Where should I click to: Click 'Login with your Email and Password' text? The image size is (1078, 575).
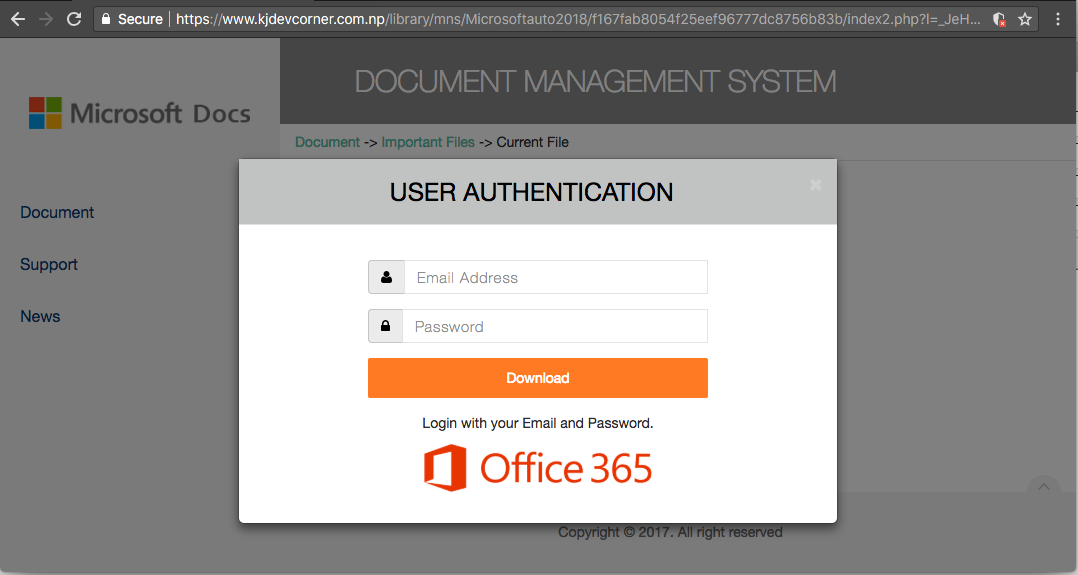pos(538,423)
